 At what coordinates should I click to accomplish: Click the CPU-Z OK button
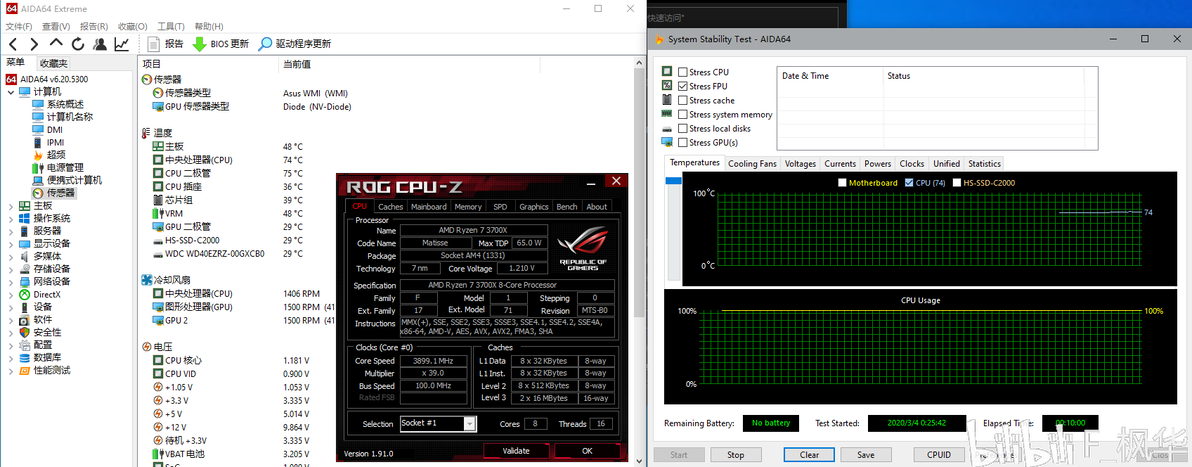click(x=587, y=451)
